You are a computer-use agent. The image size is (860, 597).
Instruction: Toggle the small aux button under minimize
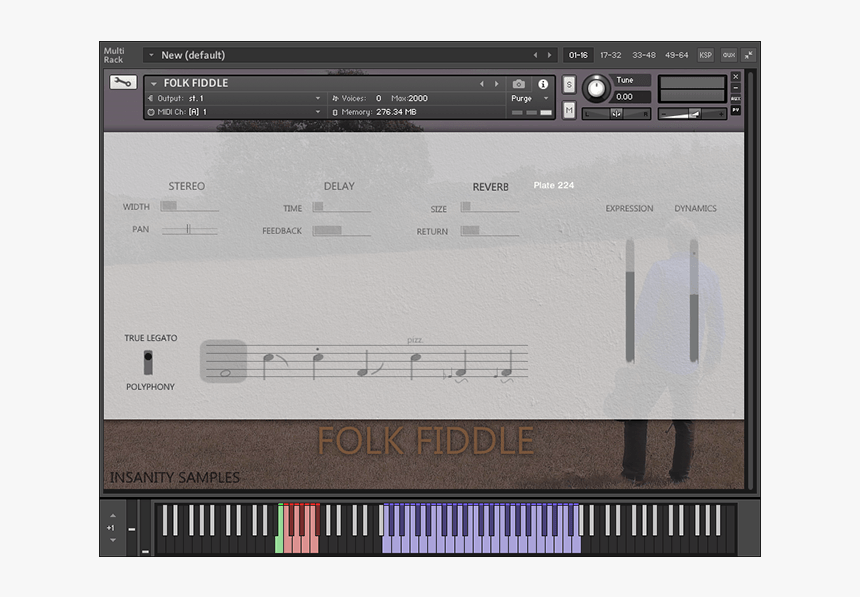pos(736,99)
